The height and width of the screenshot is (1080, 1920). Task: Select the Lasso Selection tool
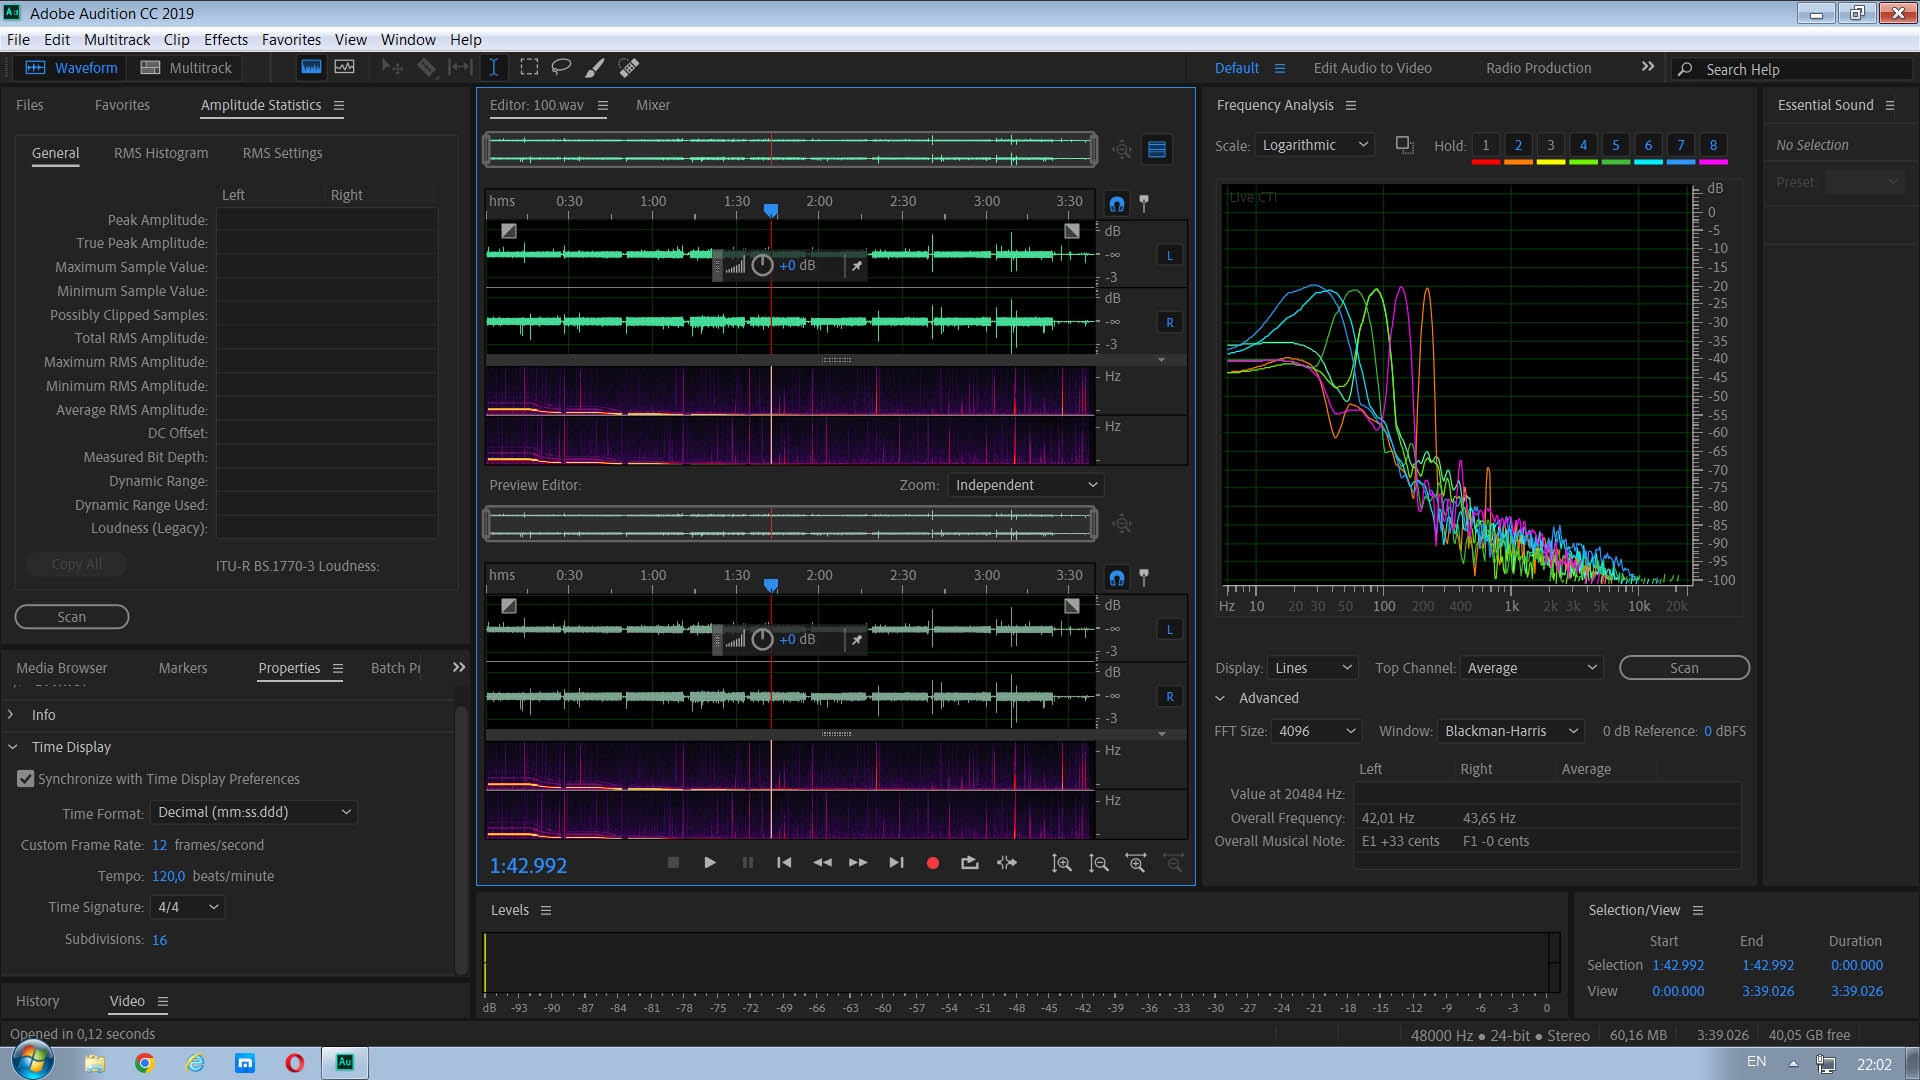pos(561,67)
